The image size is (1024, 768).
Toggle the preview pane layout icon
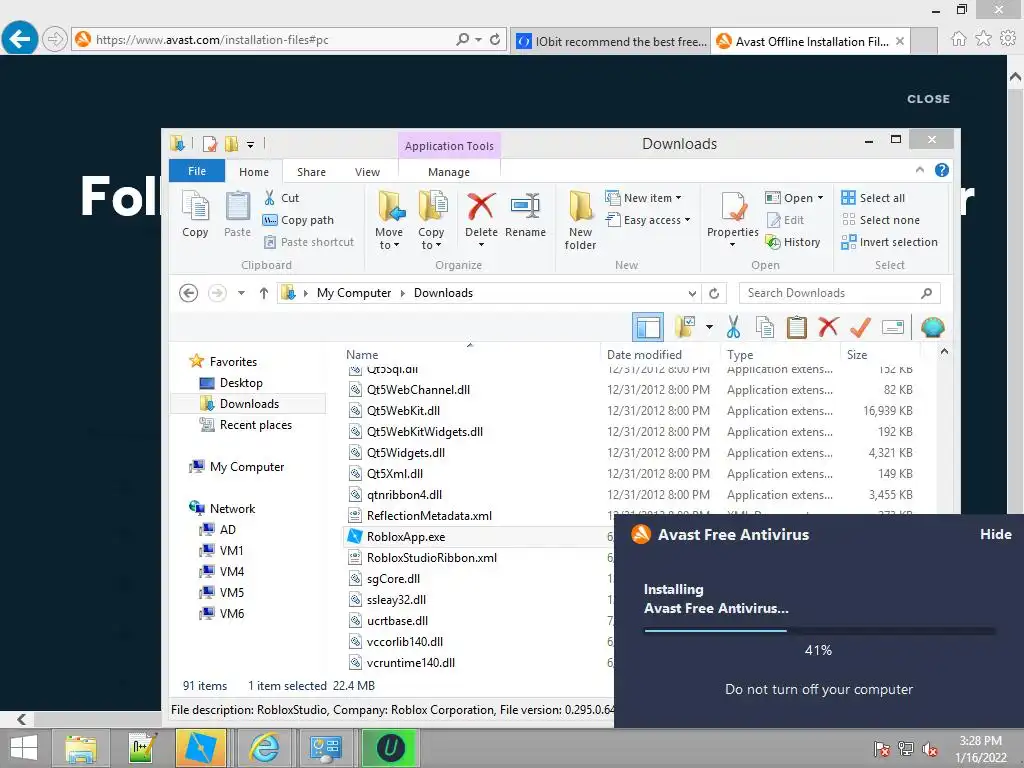pyautogui.click(x=648, y=327)
